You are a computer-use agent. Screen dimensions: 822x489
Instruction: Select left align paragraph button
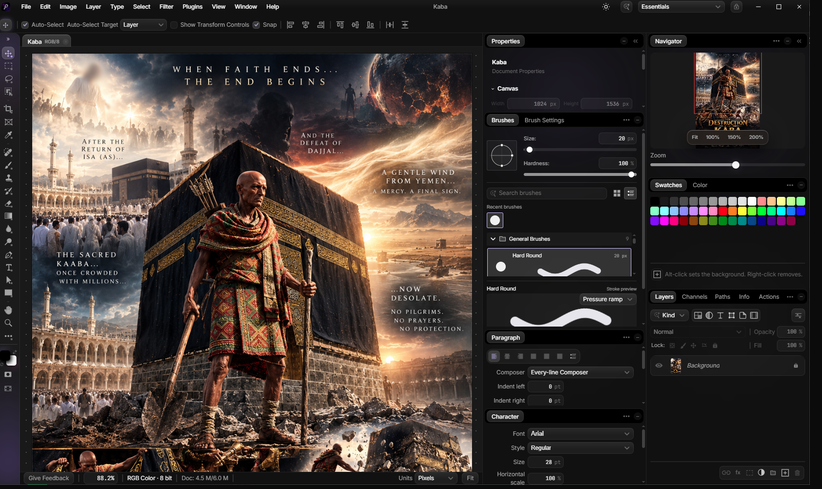pos(494,356)
